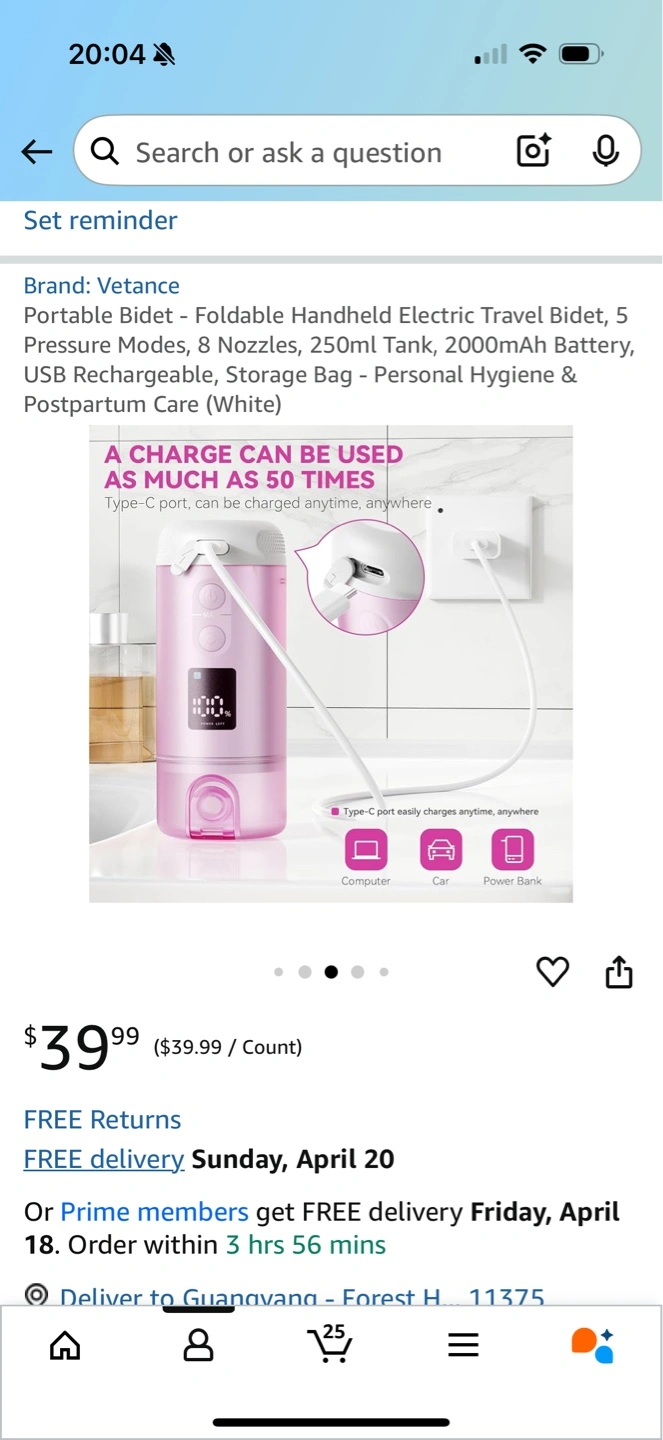Viewport: 663px width, 1440px height.
Task: Open the account profile tab
Action: click(198, 1346)
